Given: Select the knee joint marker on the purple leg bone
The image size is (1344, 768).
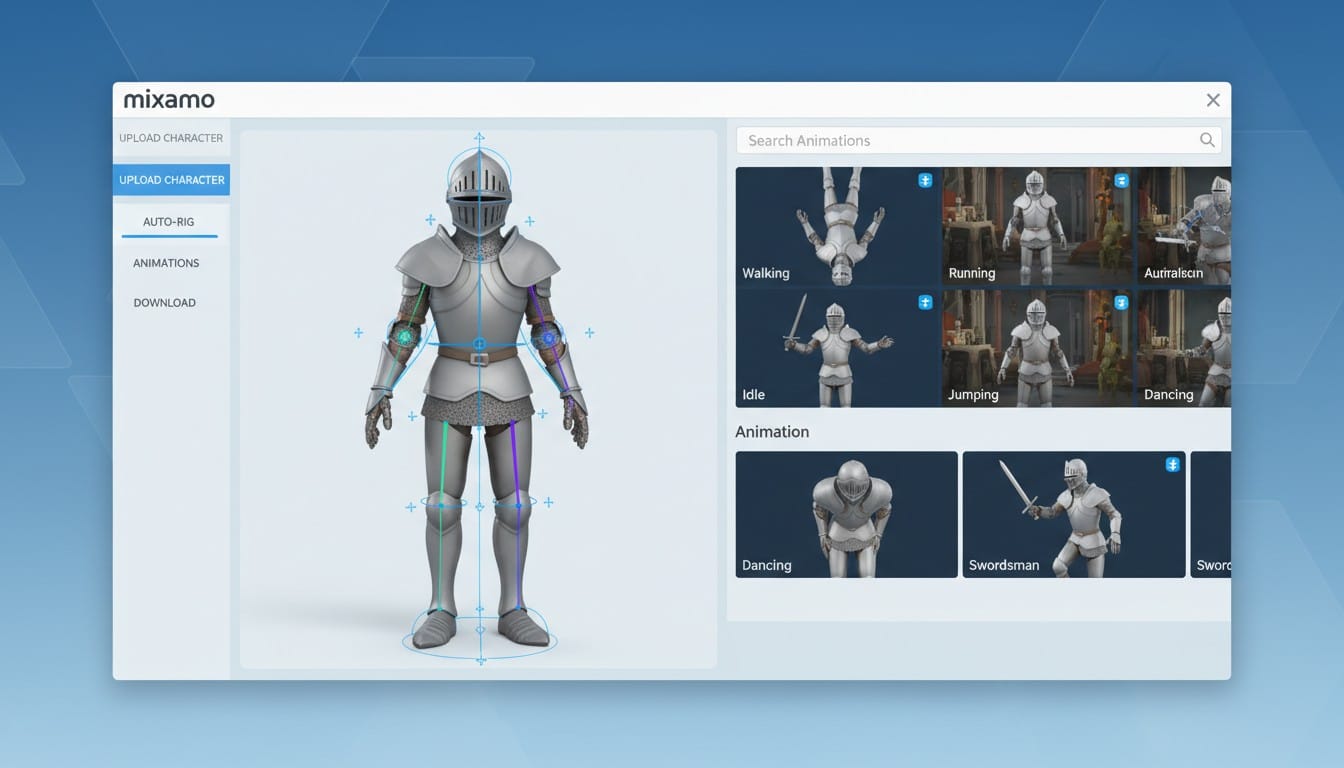Looking at the screenshot, I should point(518,506).
